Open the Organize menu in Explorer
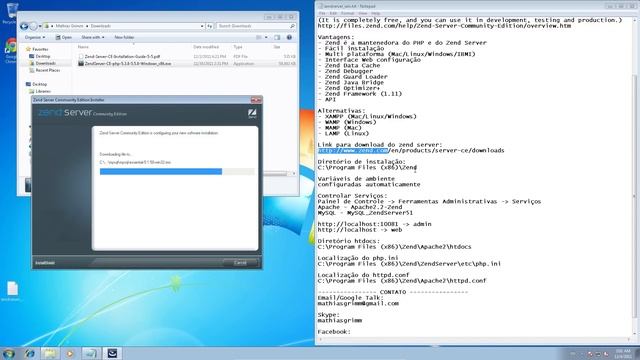Screen dimensions: 640x360 [x=35, y=37]
